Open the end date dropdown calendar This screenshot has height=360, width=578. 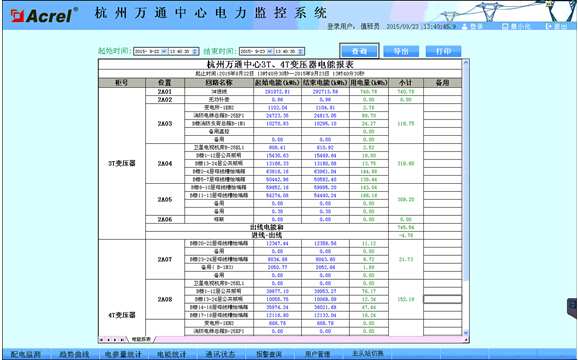(x=270, y=51)
